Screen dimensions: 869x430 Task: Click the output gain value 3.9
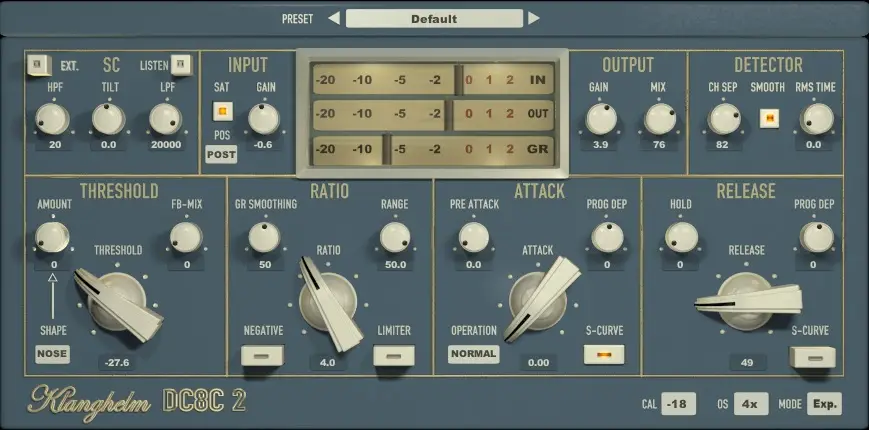[601, 145]
